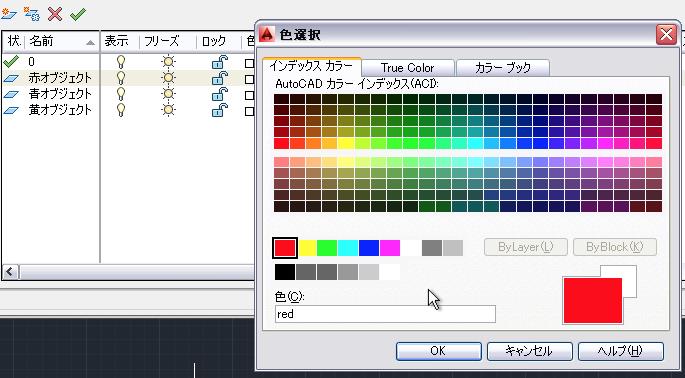Click color box of layer 0
This screenshot has height=378, width=685.
coord(249,63)
